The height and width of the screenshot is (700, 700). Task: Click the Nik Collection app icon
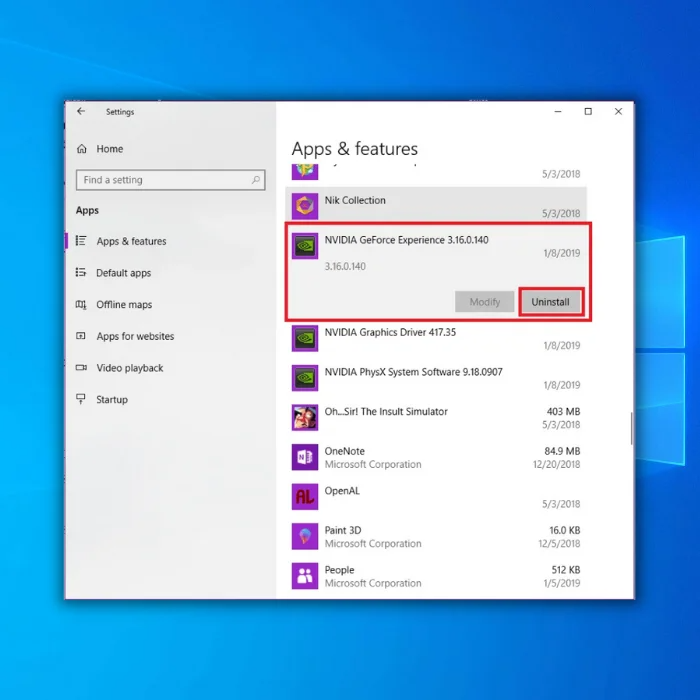click(305, 206)
